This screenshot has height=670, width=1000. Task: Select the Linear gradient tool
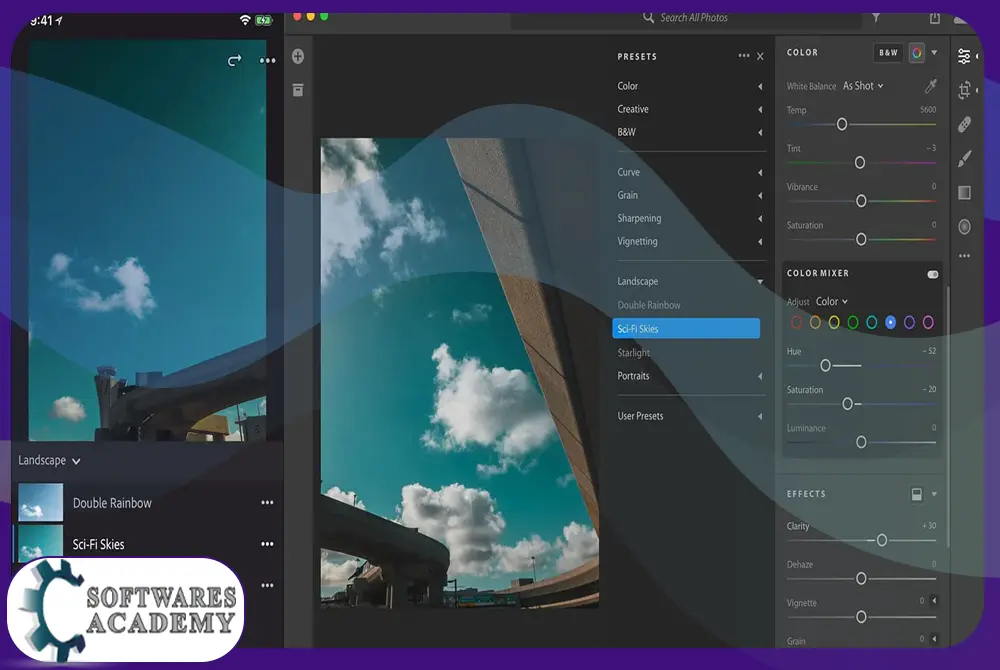964,193
